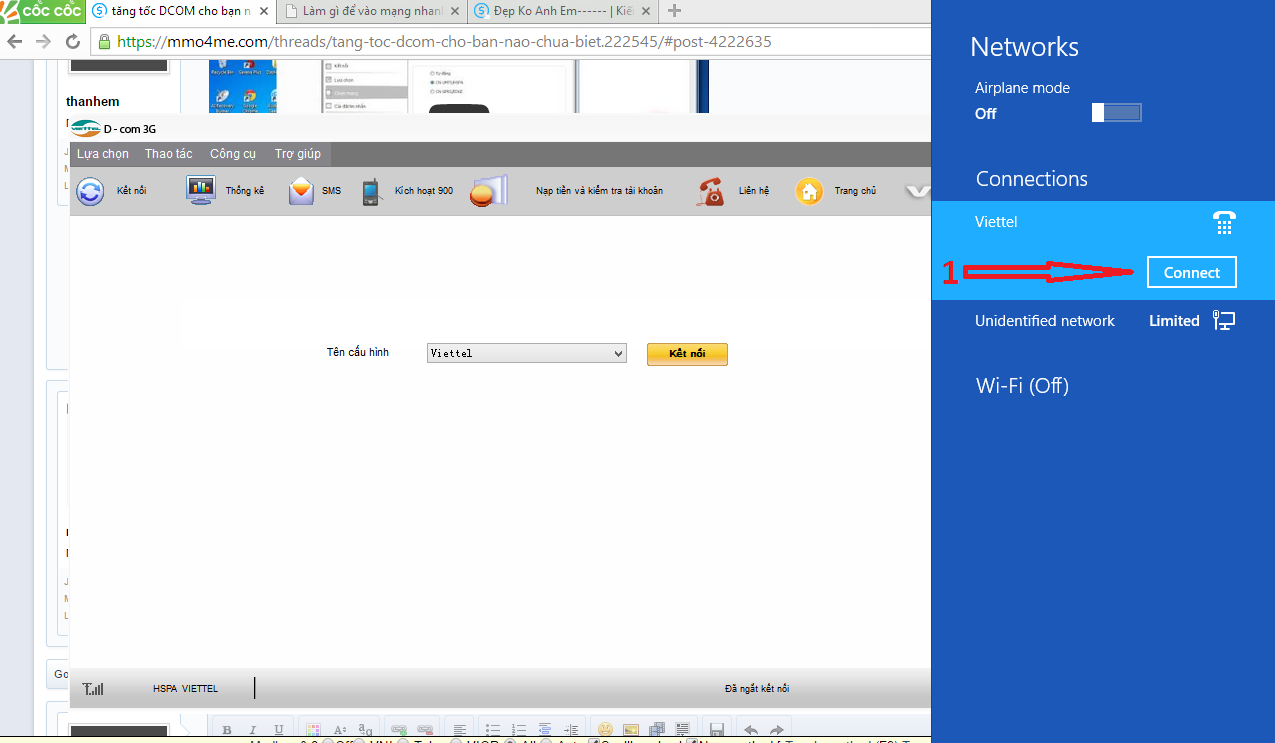Click the save draft floppy icon
This screenshot has height=743, width=1275.
[716, 730]
